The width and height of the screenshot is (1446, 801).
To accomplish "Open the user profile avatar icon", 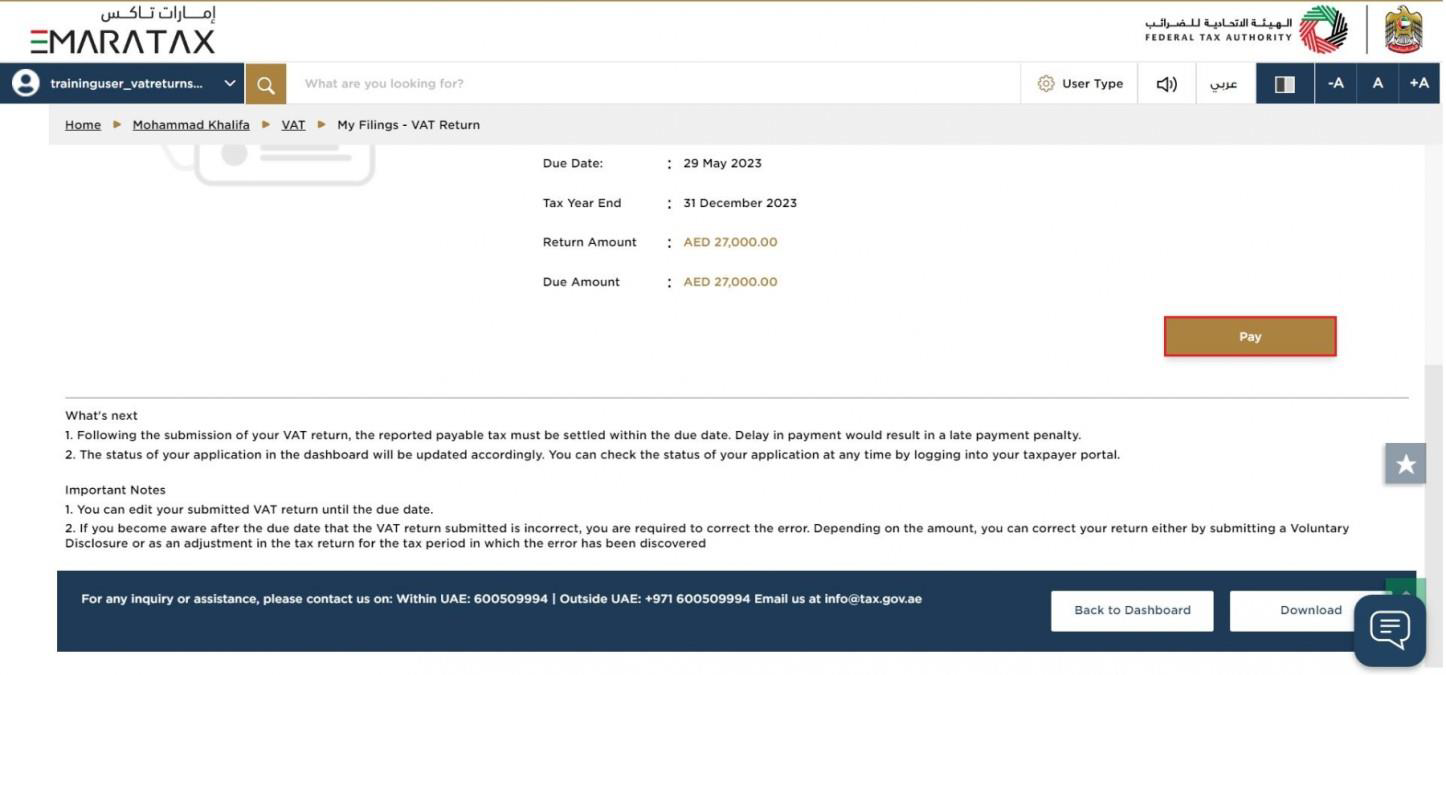I will pos(25,84).
